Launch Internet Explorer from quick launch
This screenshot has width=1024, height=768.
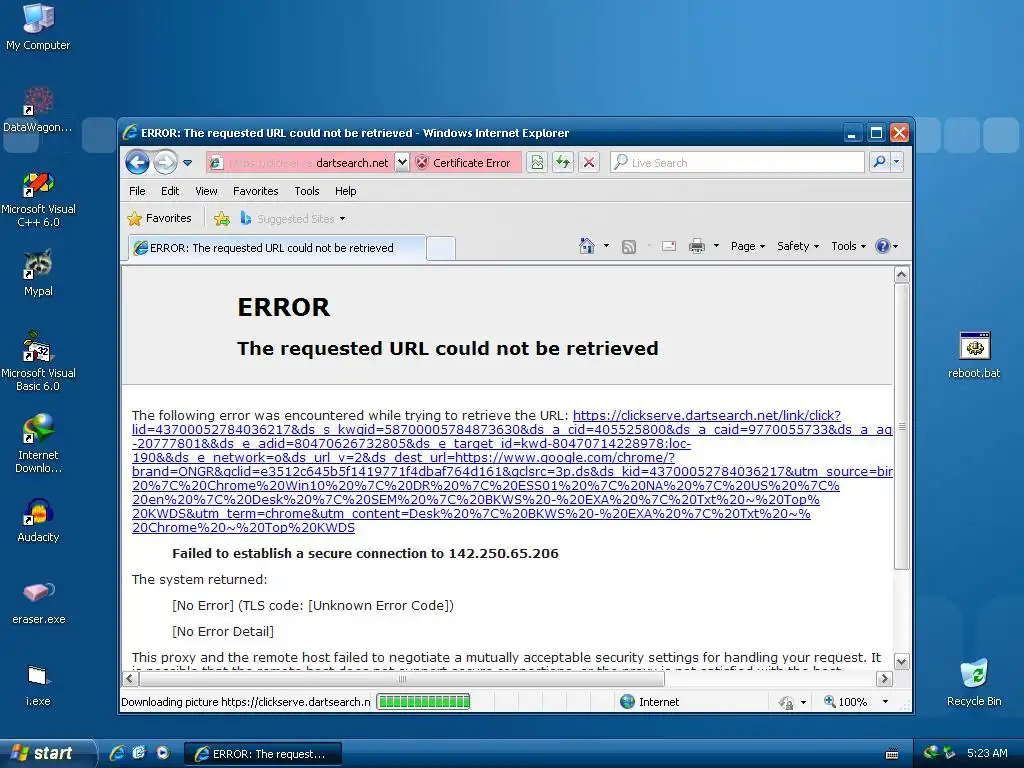click(x=117, y=753)
